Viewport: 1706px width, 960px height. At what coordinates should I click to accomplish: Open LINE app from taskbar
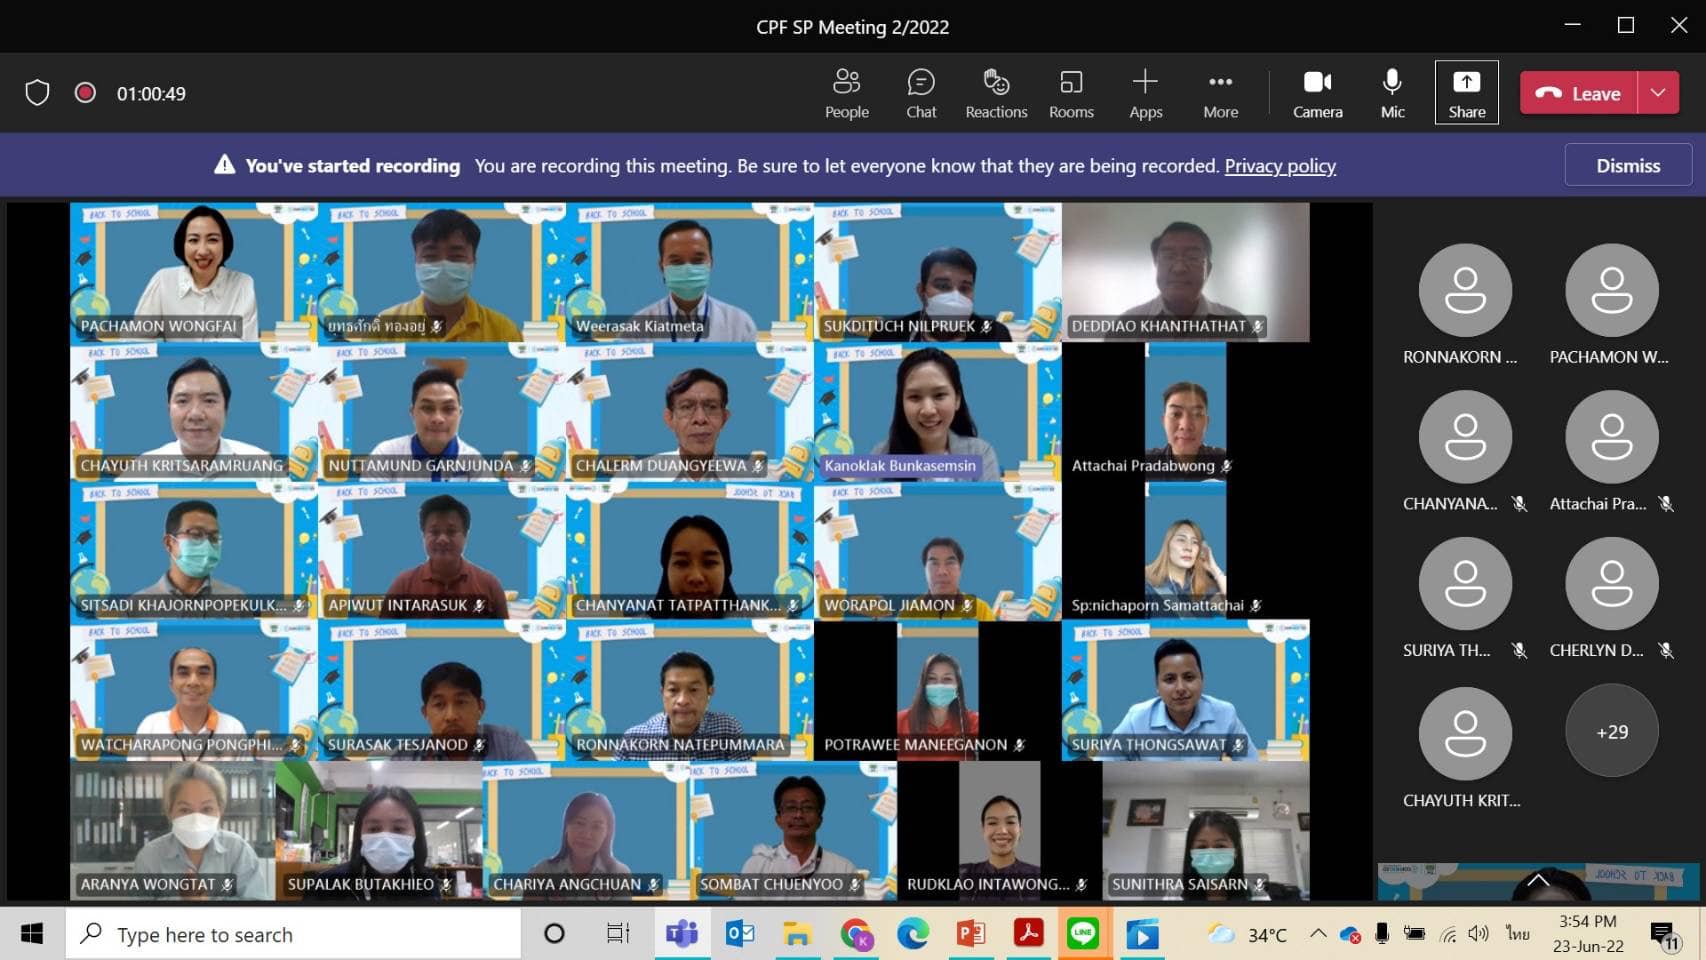click(1083, 934)
